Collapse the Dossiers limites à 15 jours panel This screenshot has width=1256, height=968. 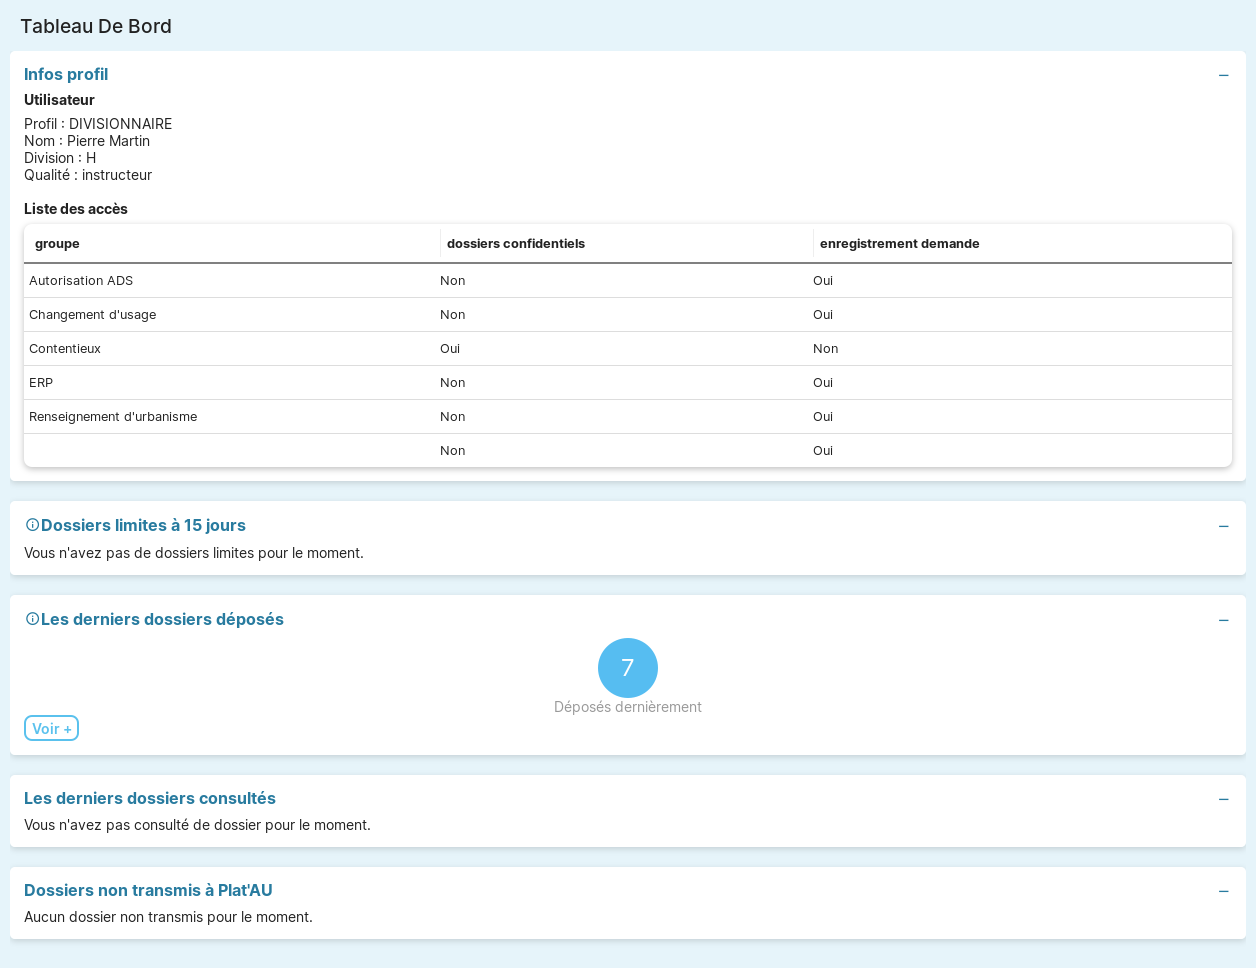[1223, 527]
